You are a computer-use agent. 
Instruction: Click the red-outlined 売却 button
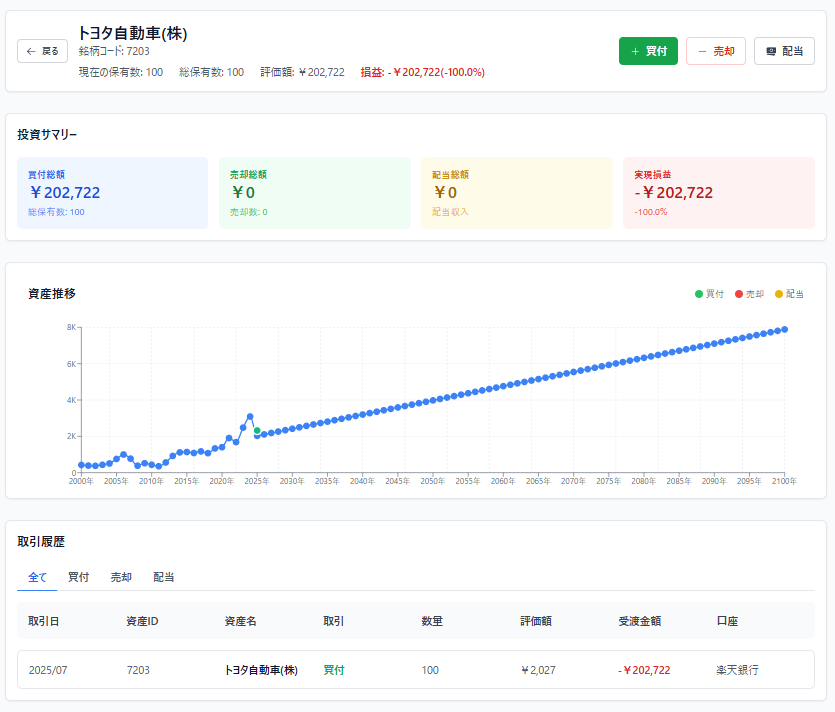pyautogui.click(x=716, y=51)
